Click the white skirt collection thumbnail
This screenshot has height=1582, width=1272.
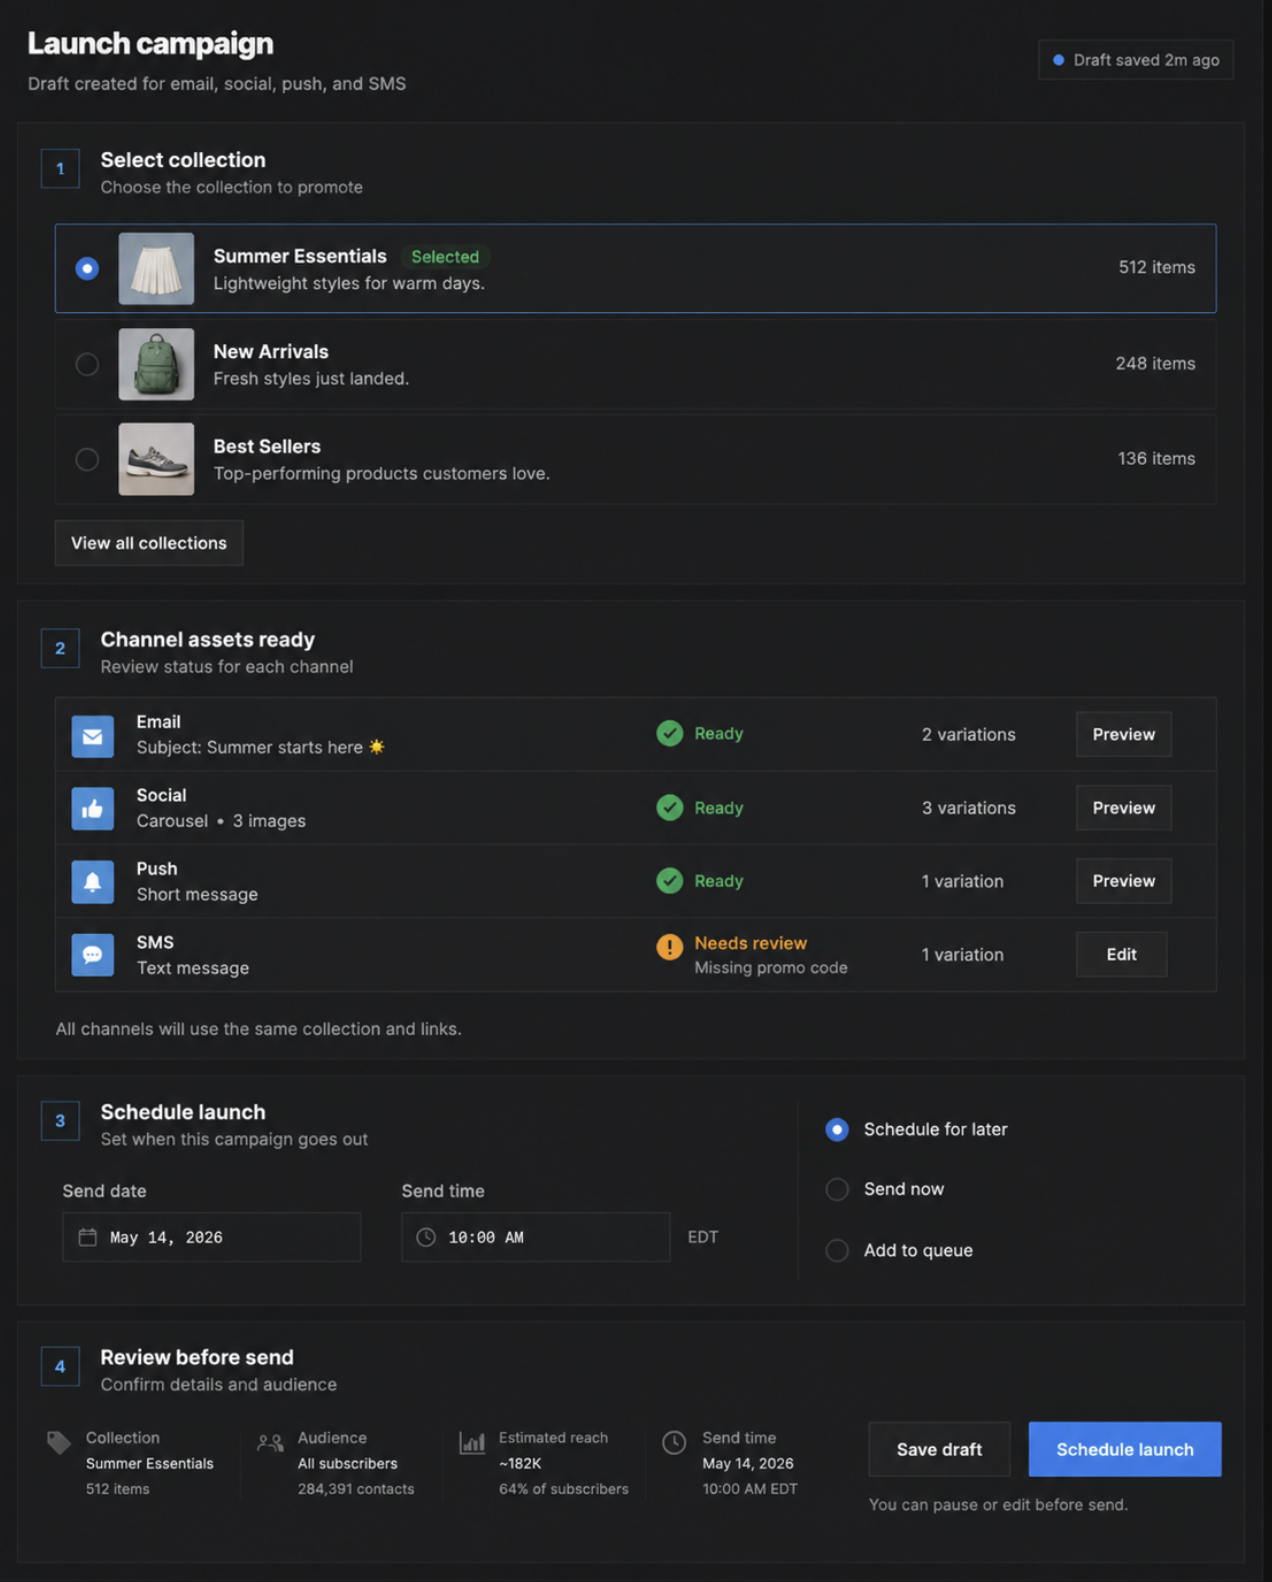point(156,268)
